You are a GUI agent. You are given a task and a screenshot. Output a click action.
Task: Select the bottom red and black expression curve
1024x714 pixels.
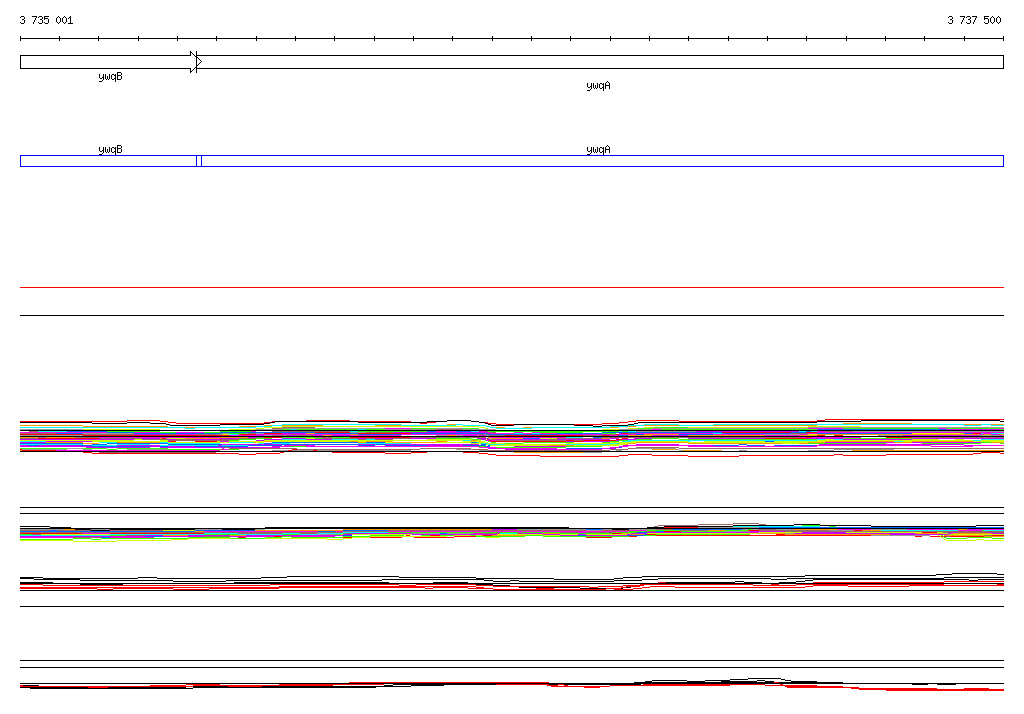tap(512, 685)
